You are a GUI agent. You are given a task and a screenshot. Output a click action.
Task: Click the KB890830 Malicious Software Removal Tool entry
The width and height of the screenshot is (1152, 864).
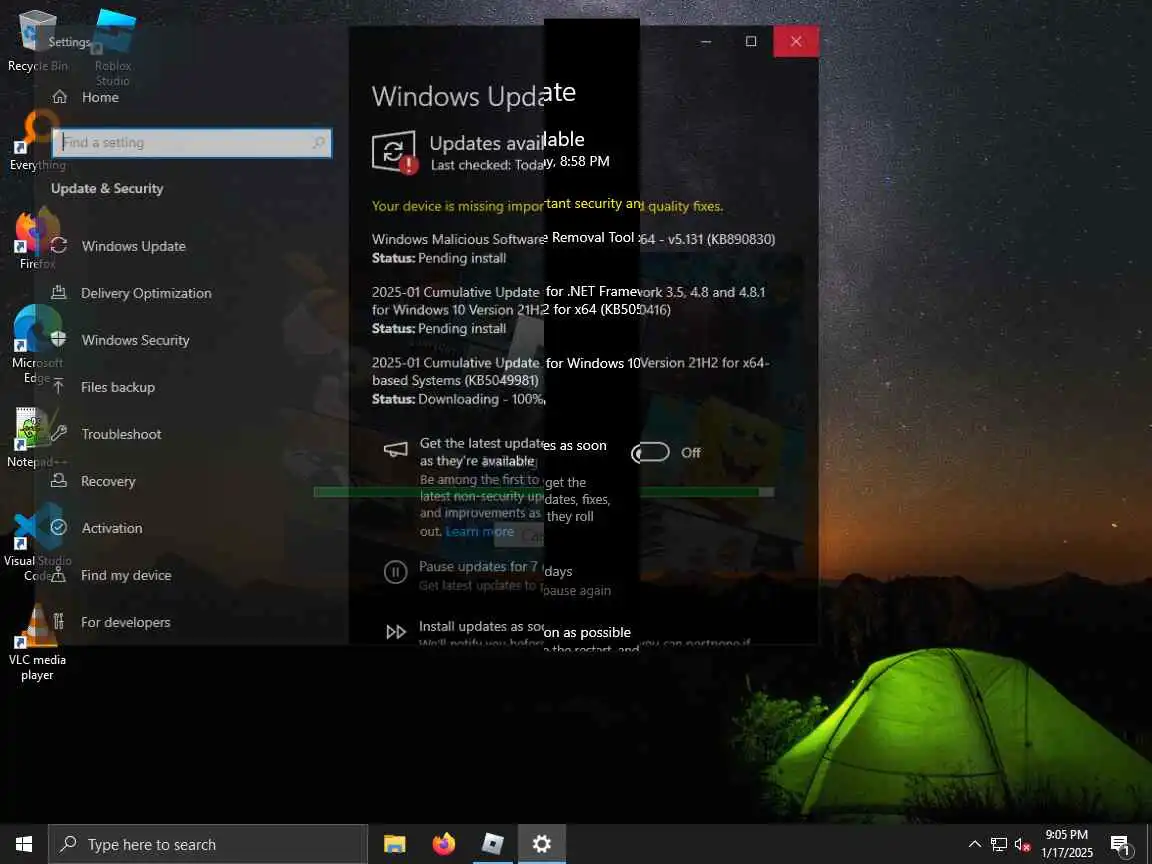[573, 248]
